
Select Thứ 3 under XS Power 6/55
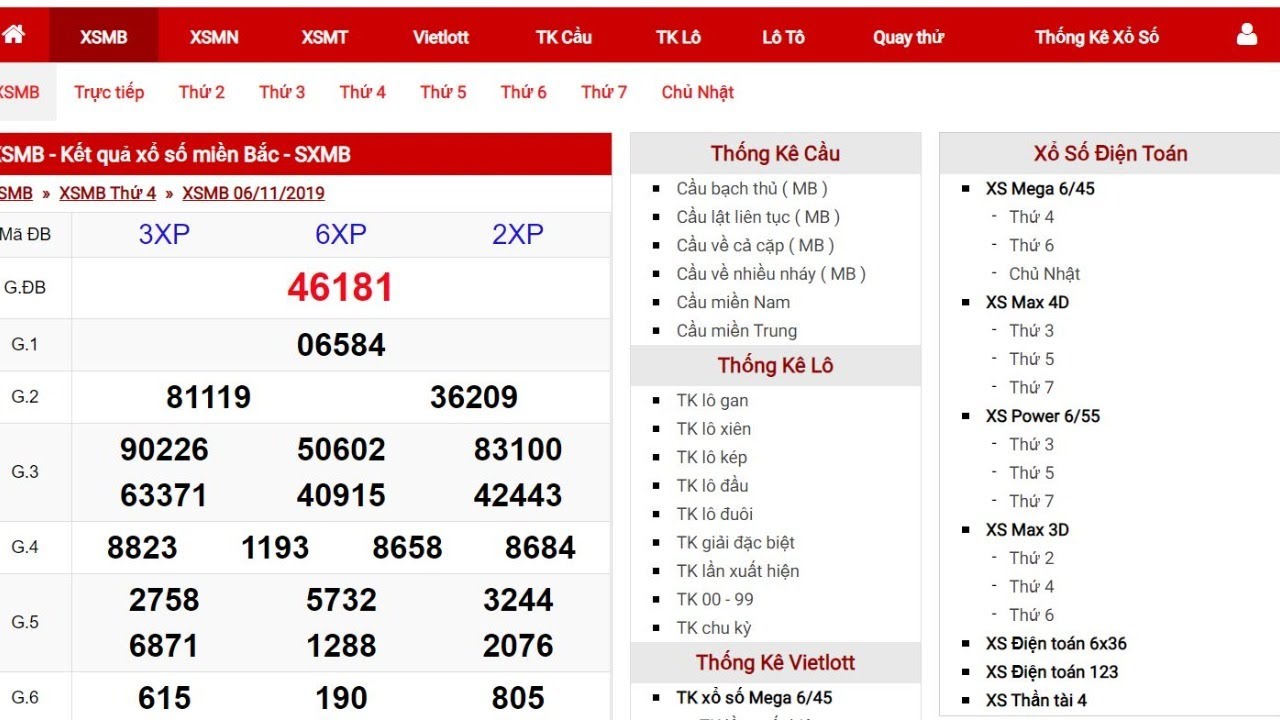pyautogui.click(x=1031, y=444)
